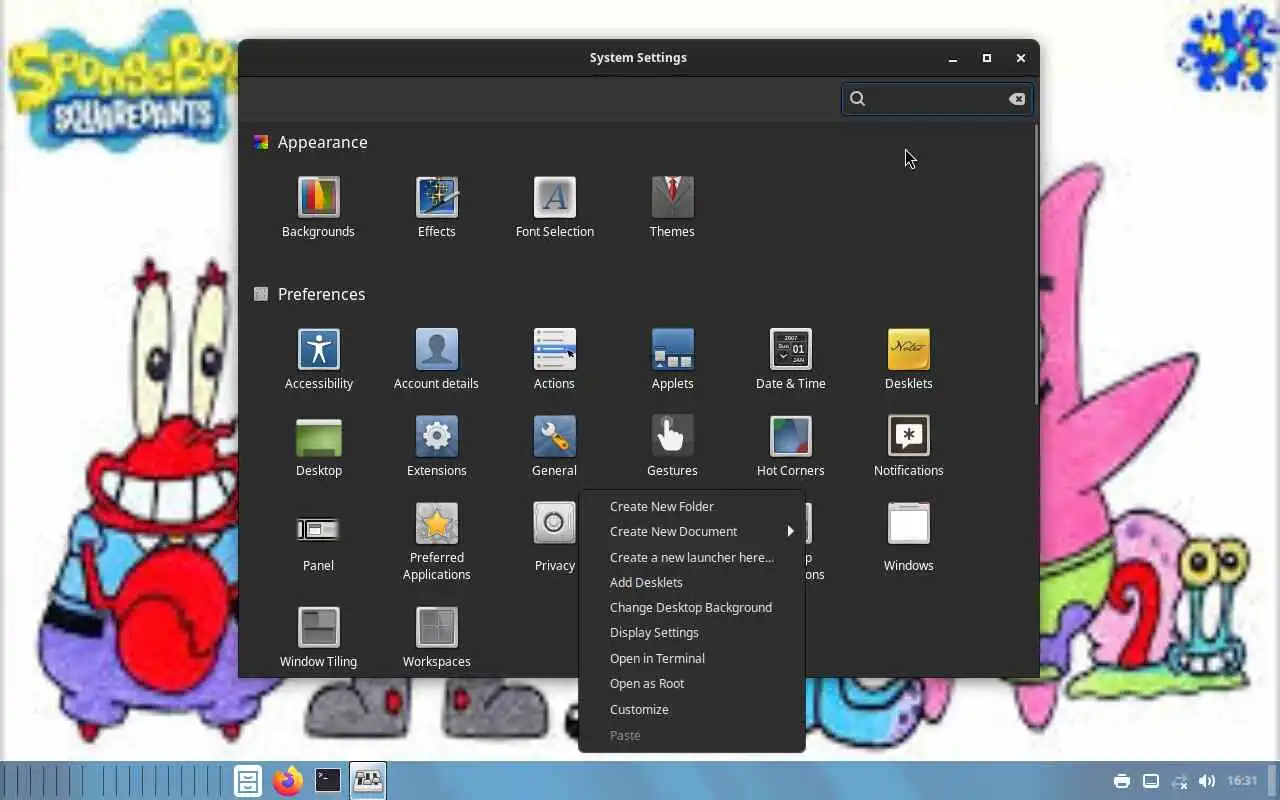Image resolution: width=1280 pixels, height=800 pixels.
Task: Clear the search field with the X button
Action: click(1017, 99)
